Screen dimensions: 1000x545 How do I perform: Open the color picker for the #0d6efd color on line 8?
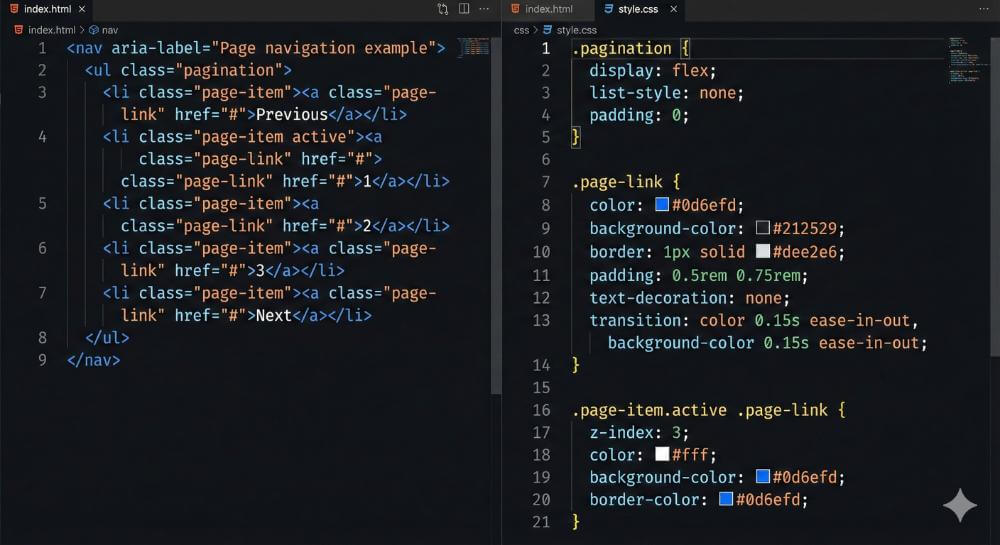(662, 204)
